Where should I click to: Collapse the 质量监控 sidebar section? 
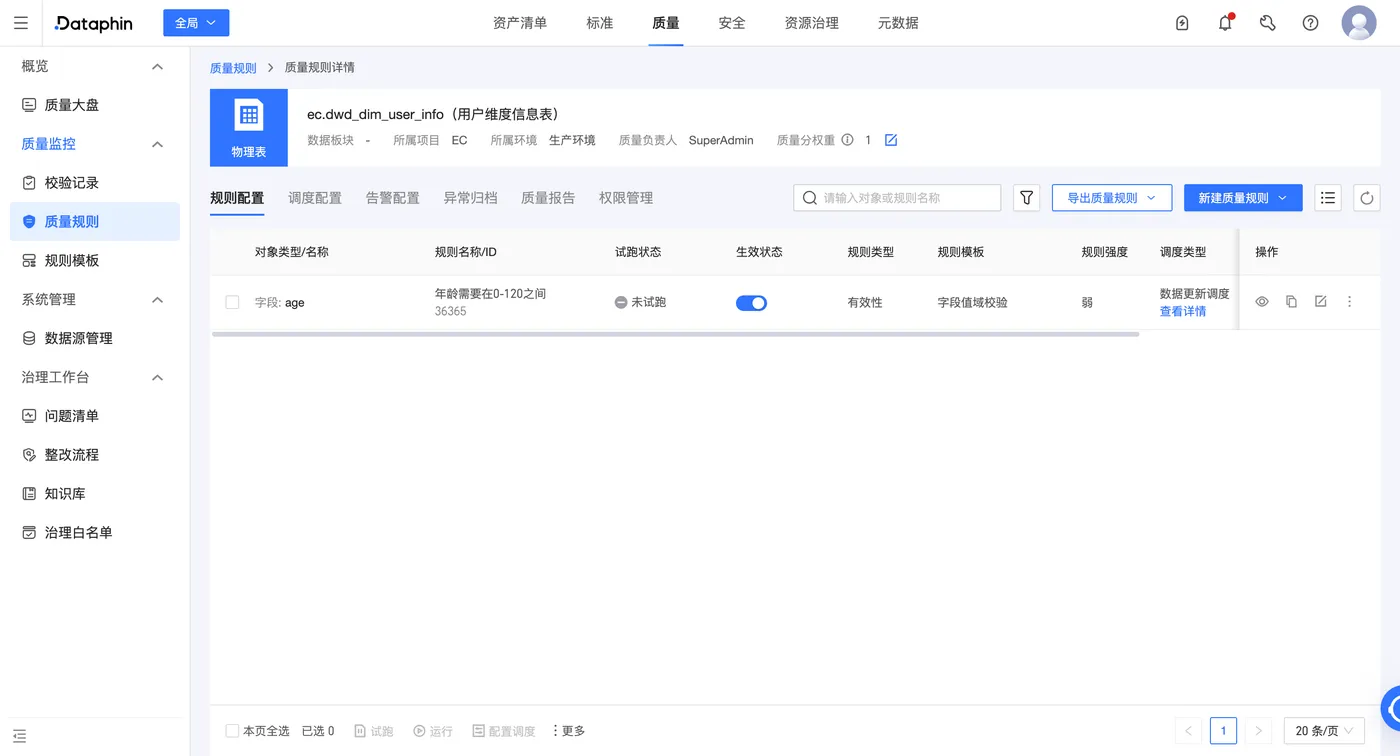[x=157, y=145]
